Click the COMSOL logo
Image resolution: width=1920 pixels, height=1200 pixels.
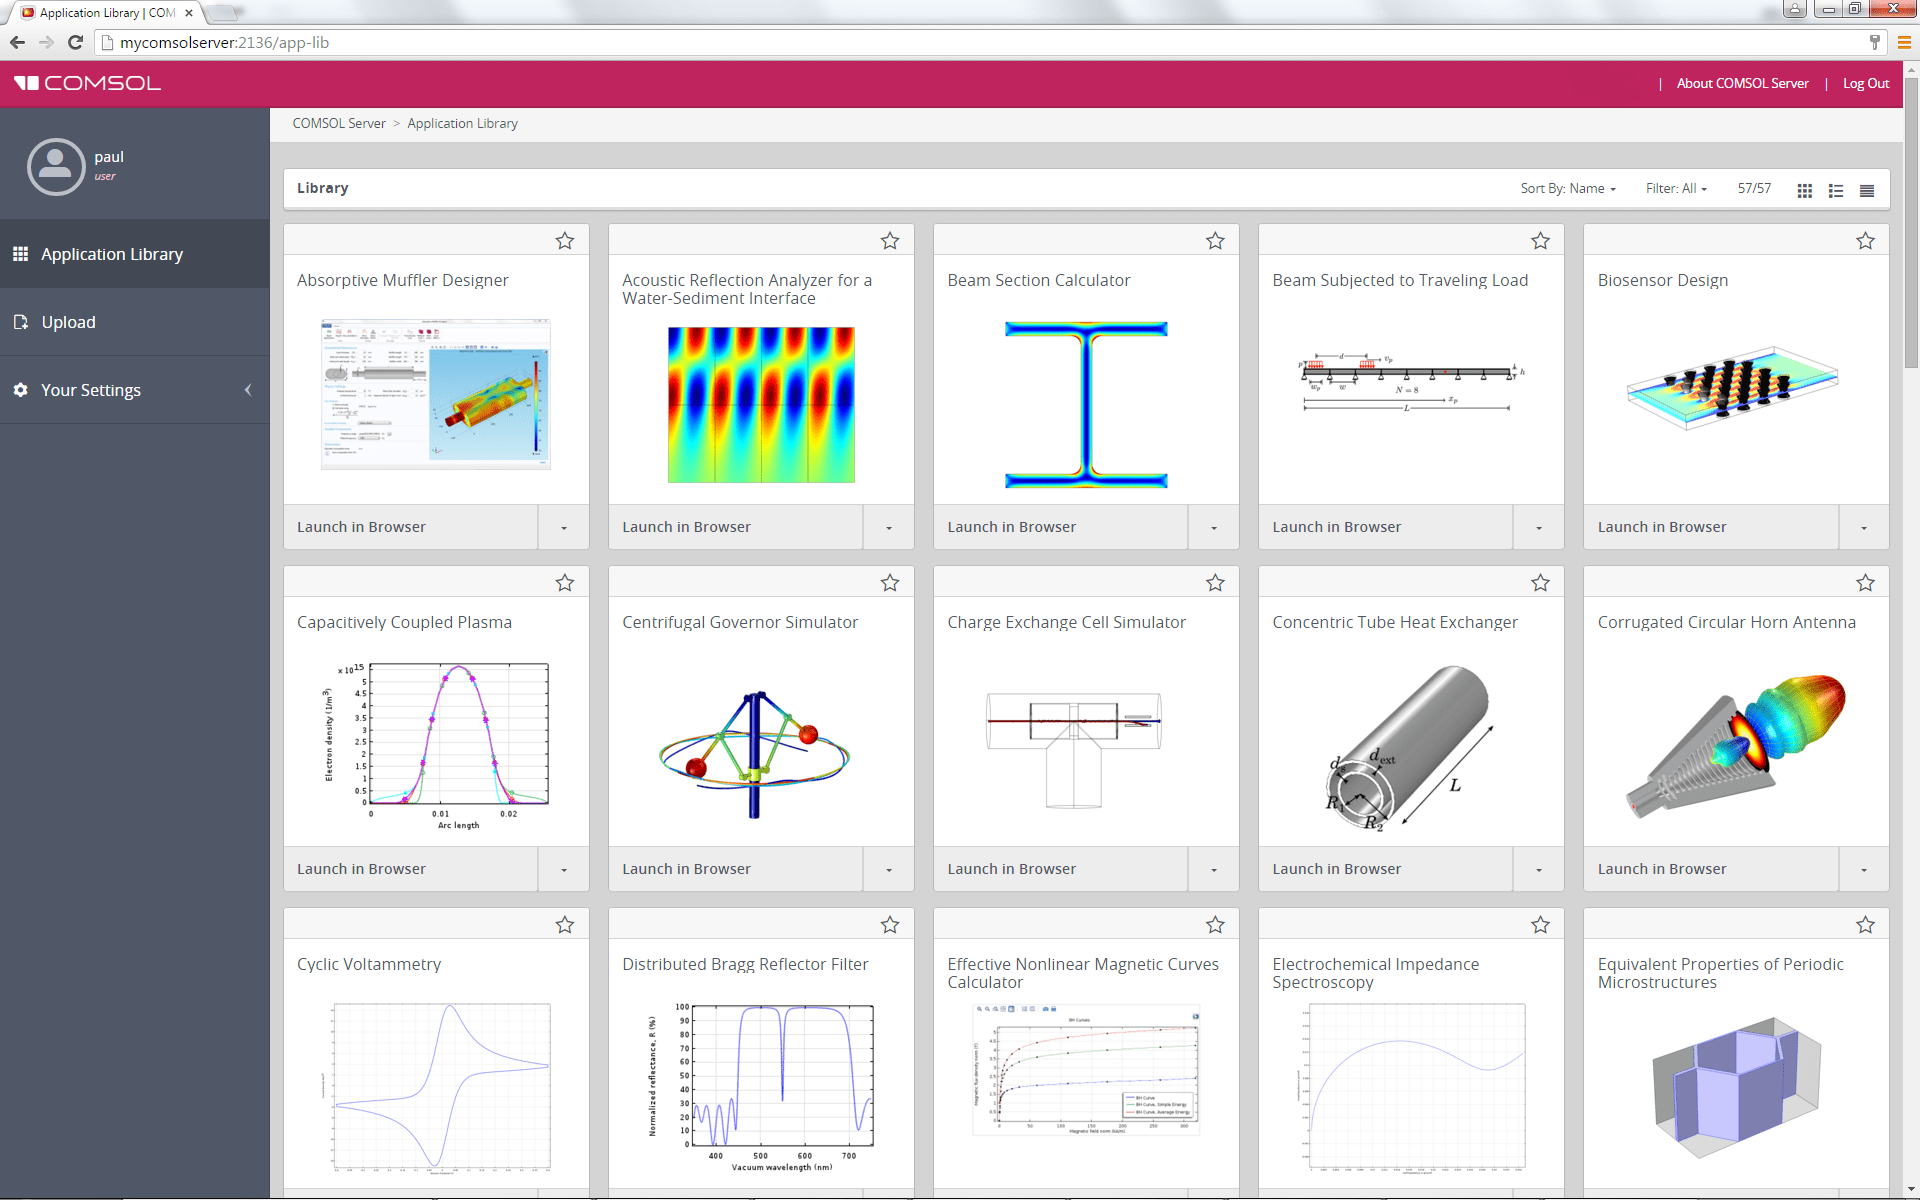(x=86, y=83)
